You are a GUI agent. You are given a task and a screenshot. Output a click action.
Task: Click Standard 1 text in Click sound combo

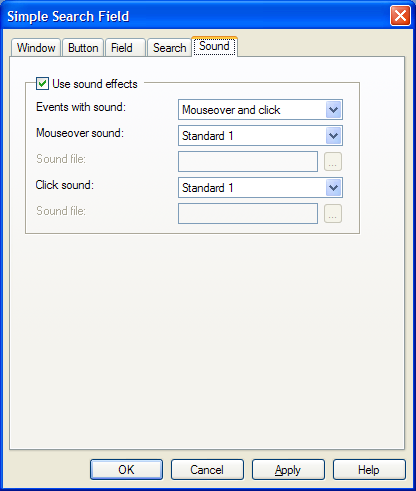(x=207, y=188)
